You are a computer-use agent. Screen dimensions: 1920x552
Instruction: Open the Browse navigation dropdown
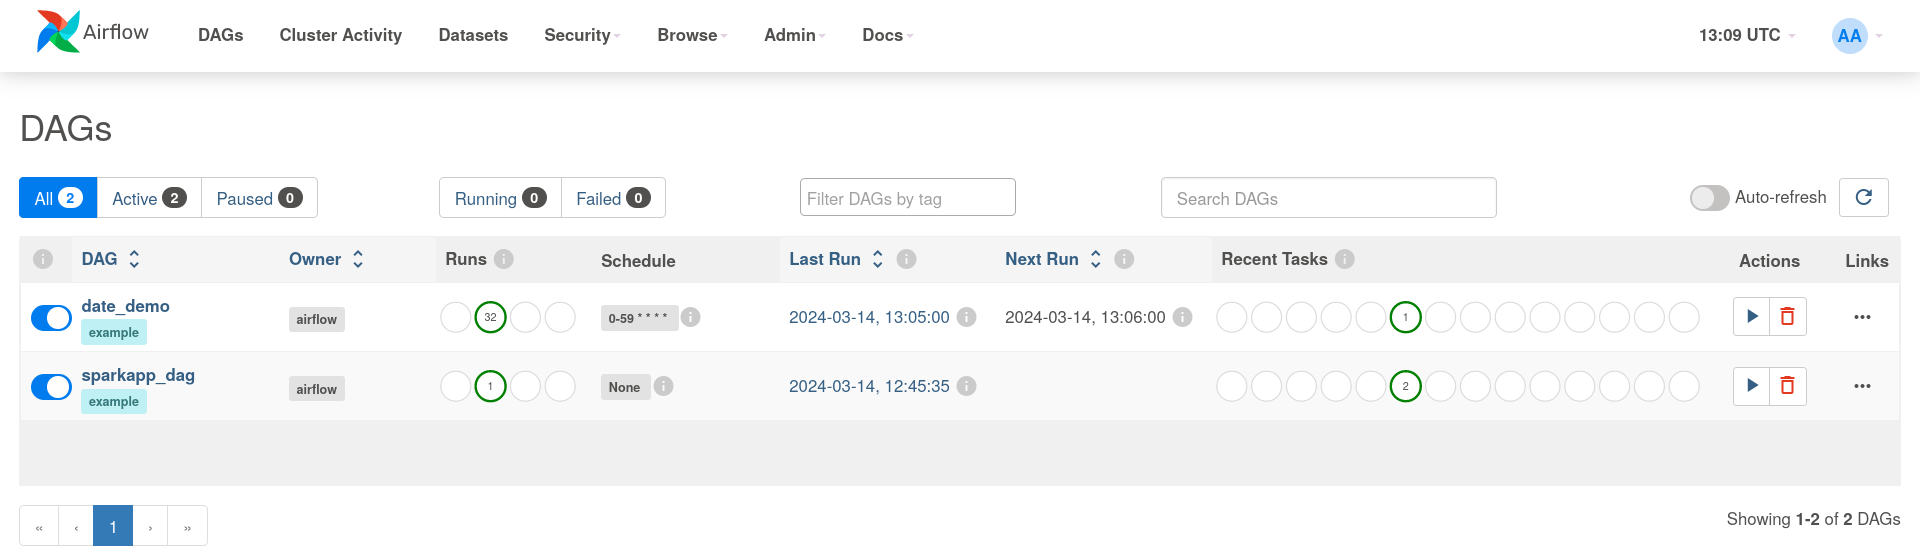[x=692, y=35]
